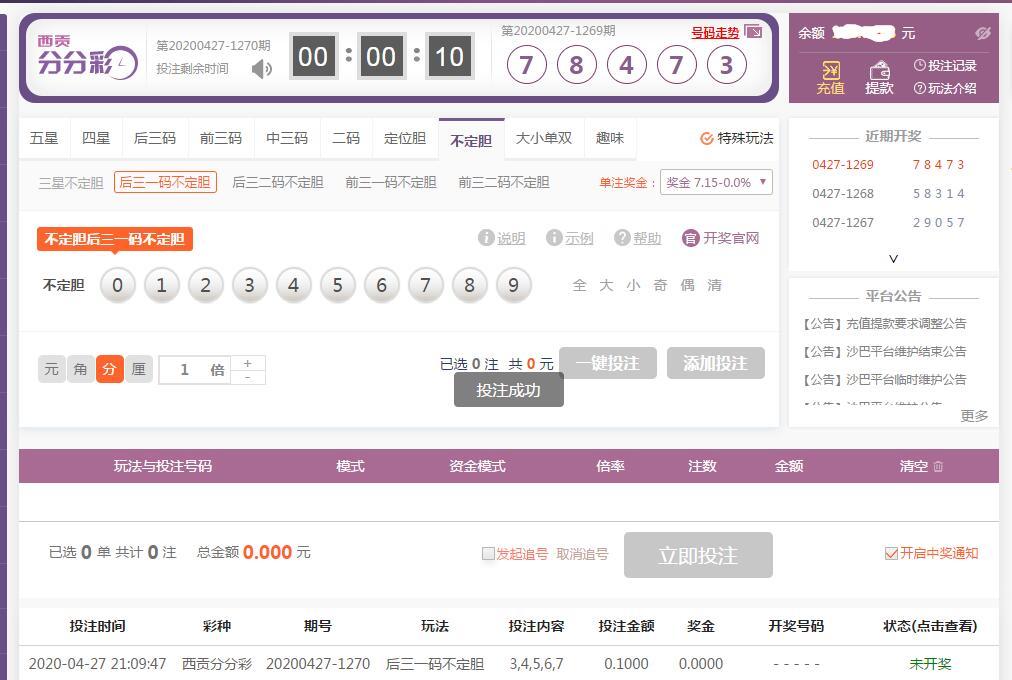Screen dimensions: 1012x680
Task: Choose the 元 currency unit
Action: pos(52,369)
